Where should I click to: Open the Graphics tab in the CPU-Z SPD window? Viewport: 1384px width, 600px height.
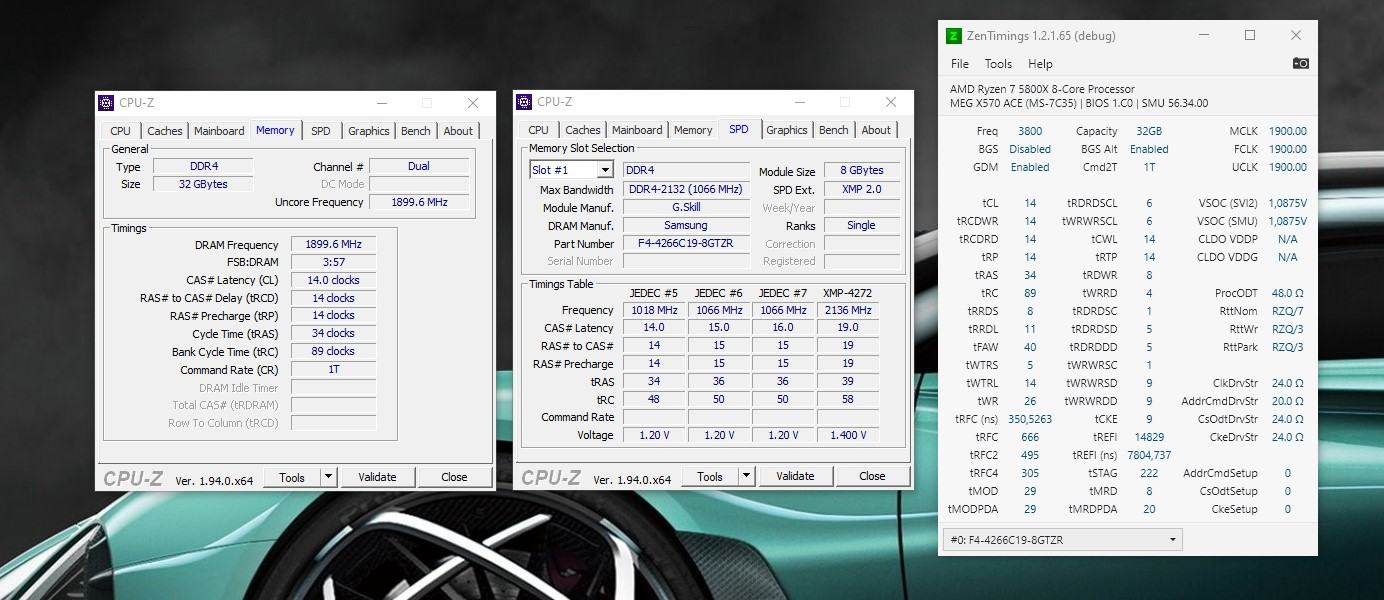click(x=786, y=131)
